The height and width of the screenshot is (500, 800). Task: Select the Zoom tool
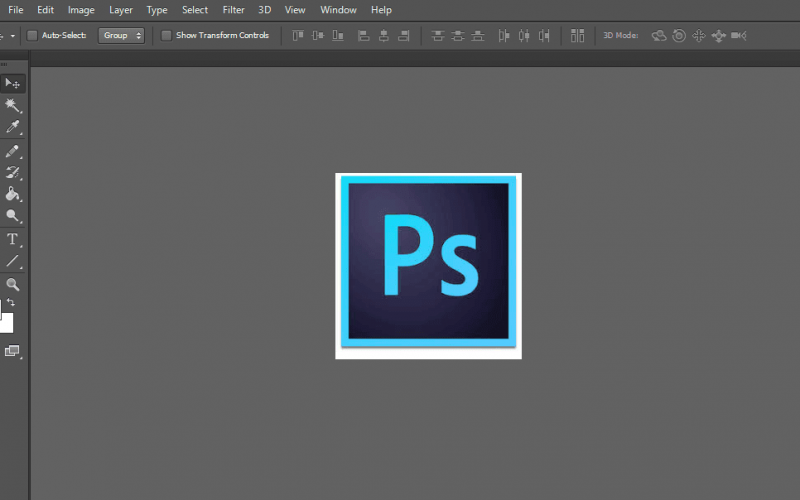click(12, 284)
